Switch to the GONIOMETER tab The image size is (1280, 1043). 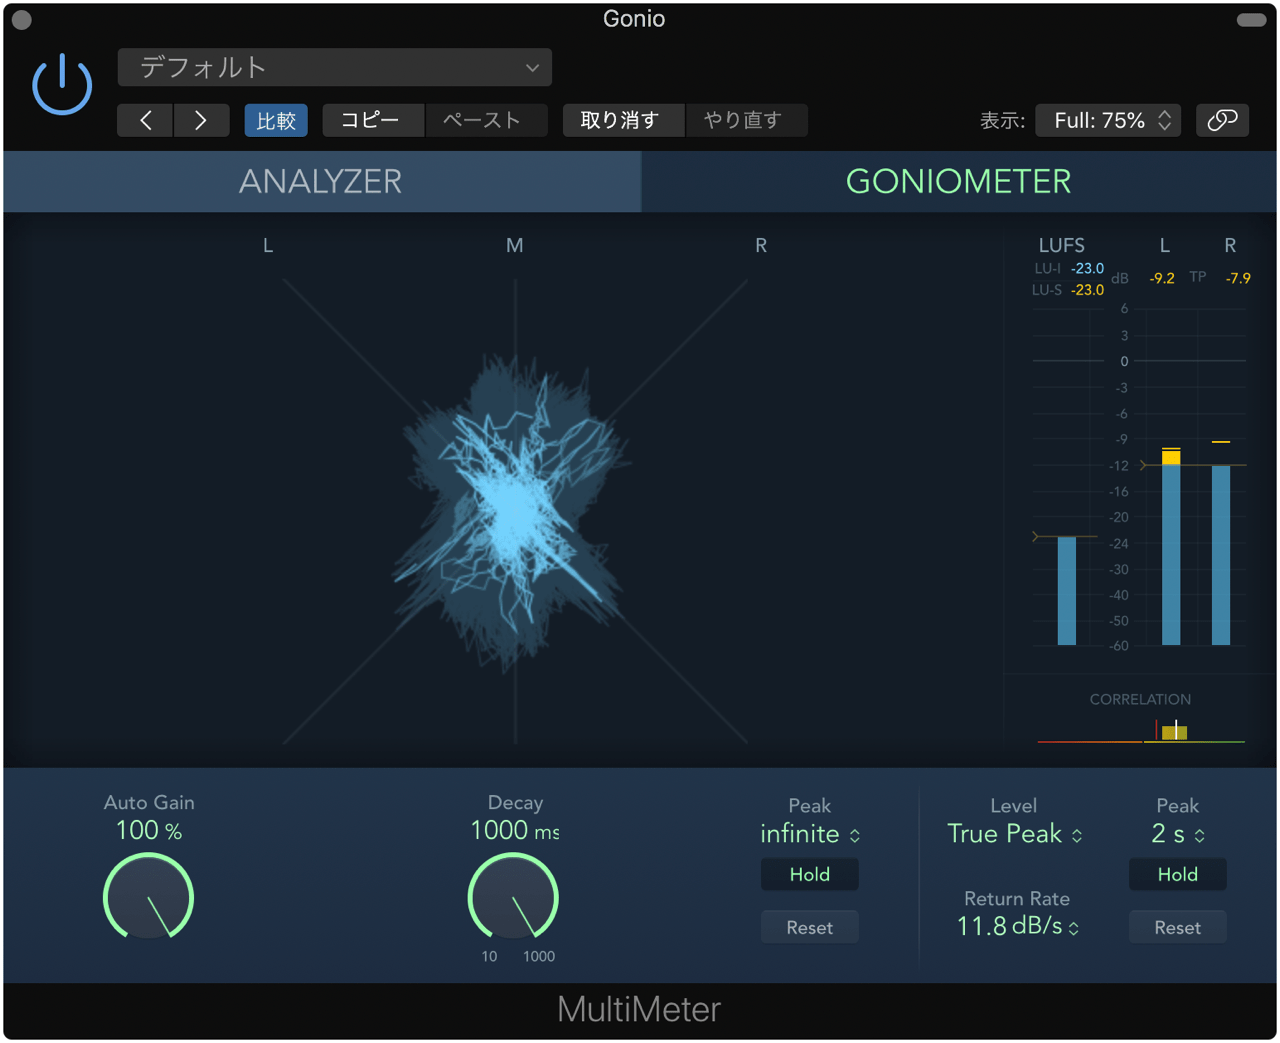pos(958,181)
